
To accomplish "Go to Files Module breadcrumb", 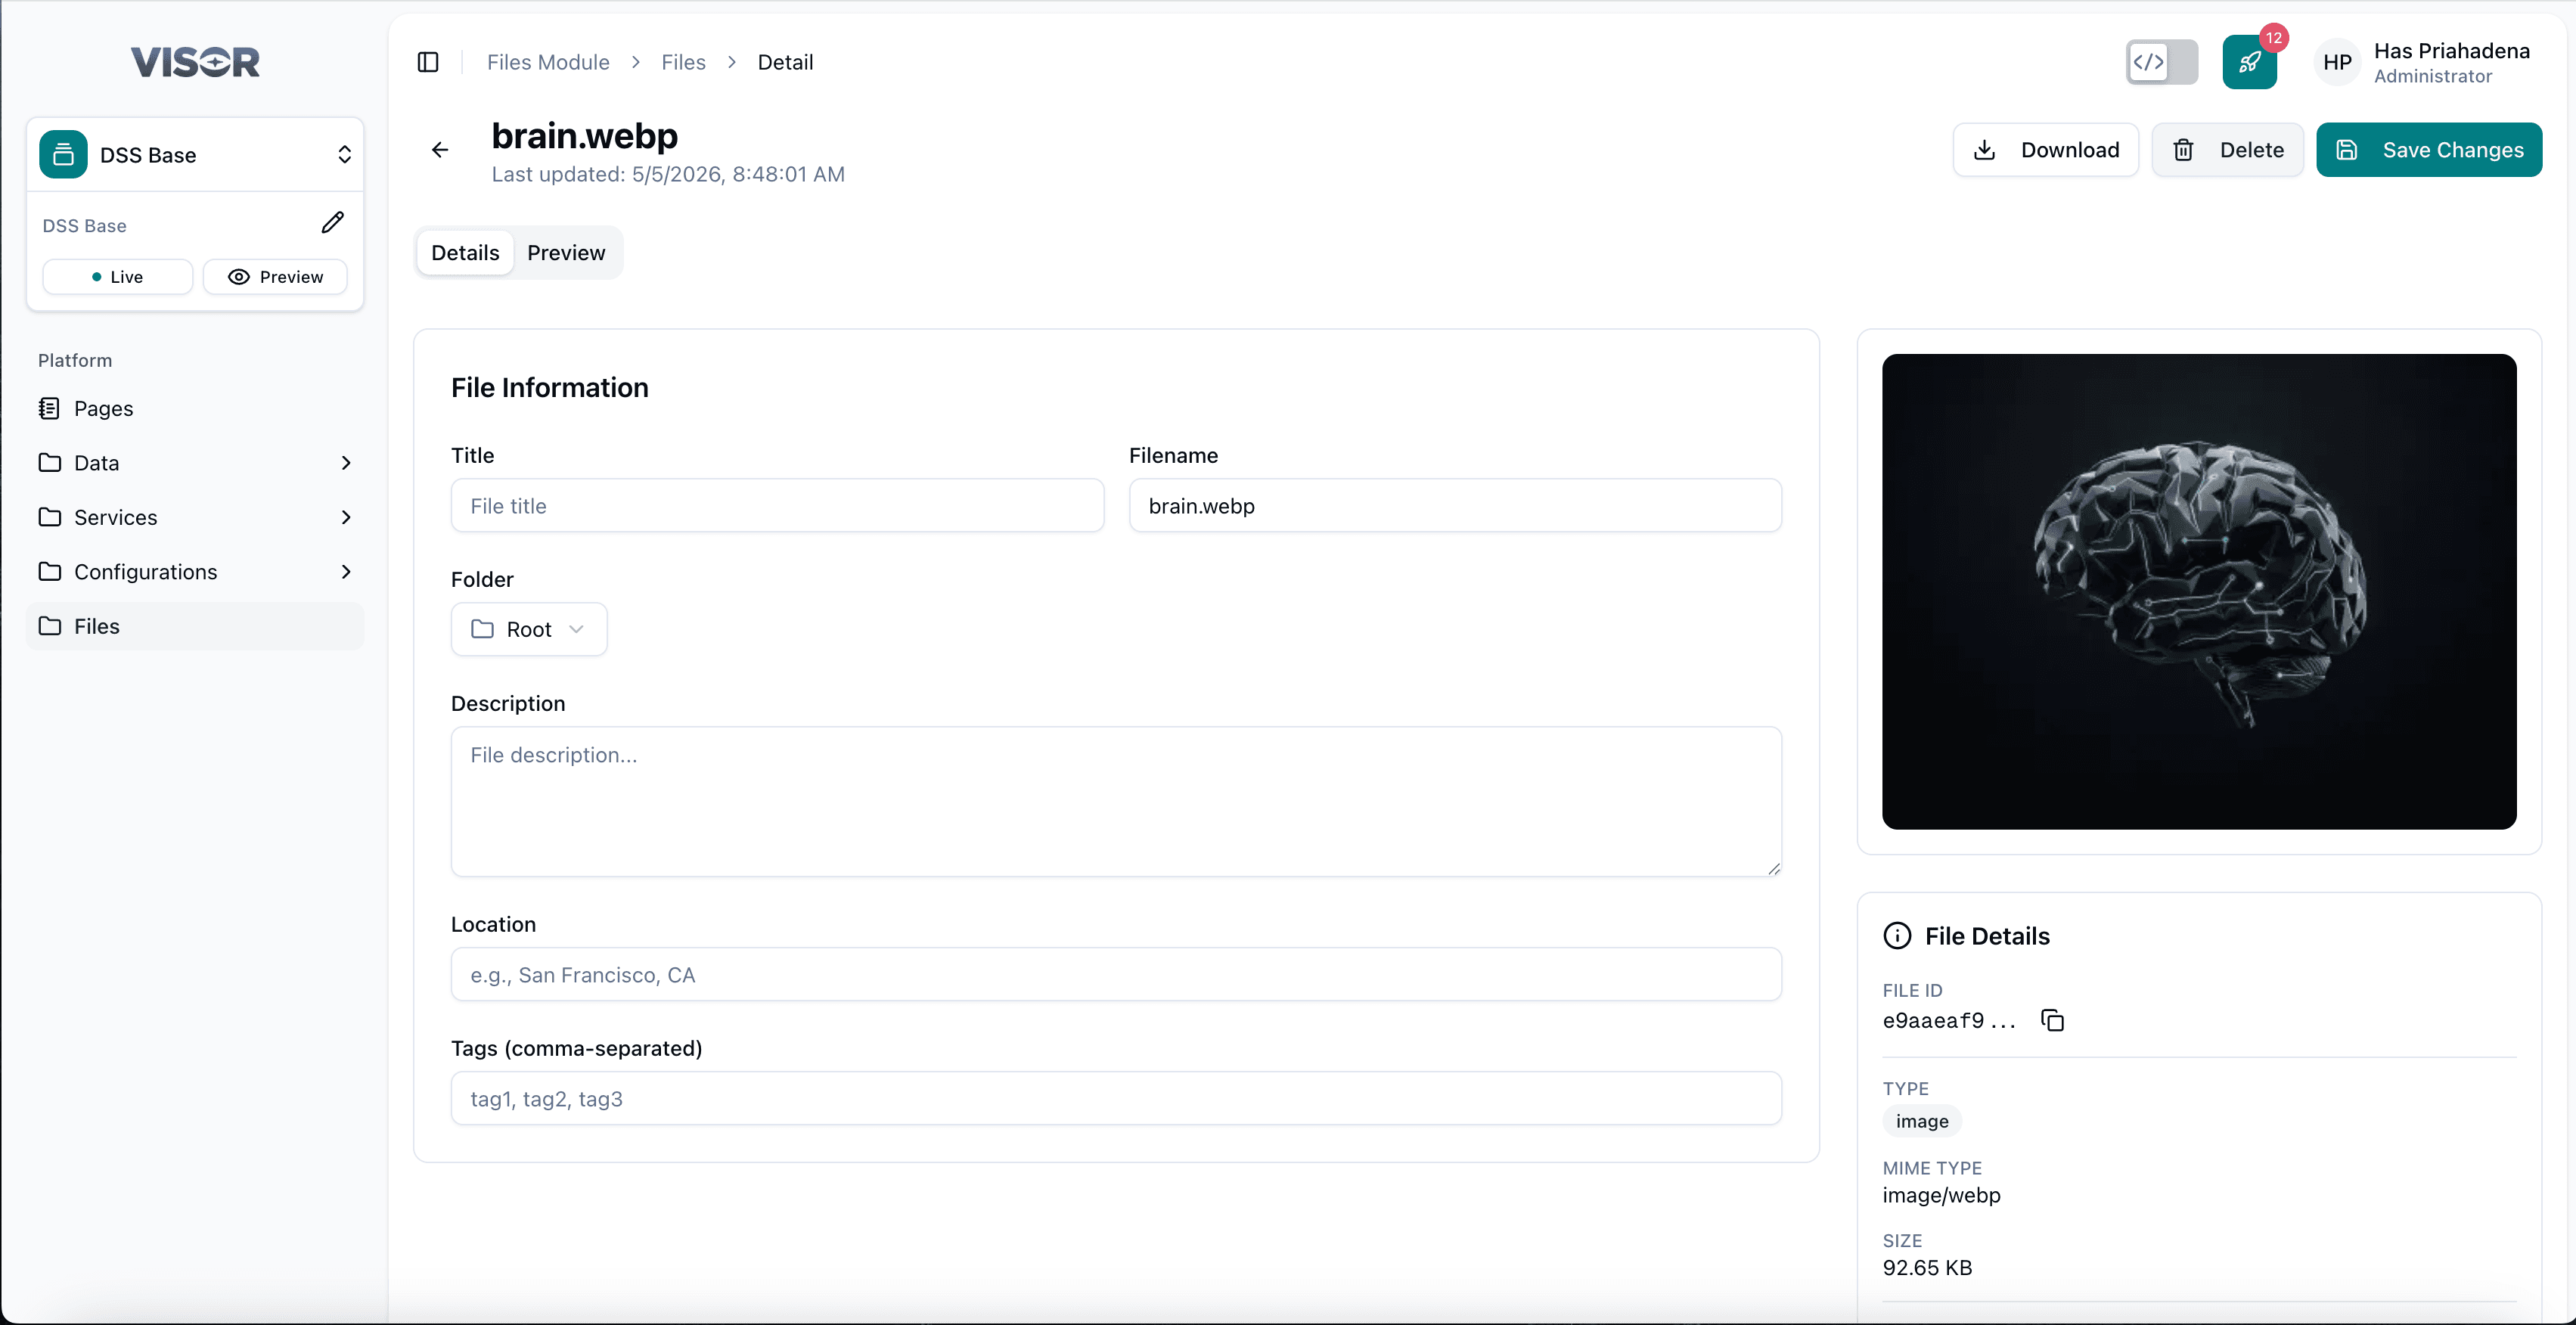I will tap(548, 62).
